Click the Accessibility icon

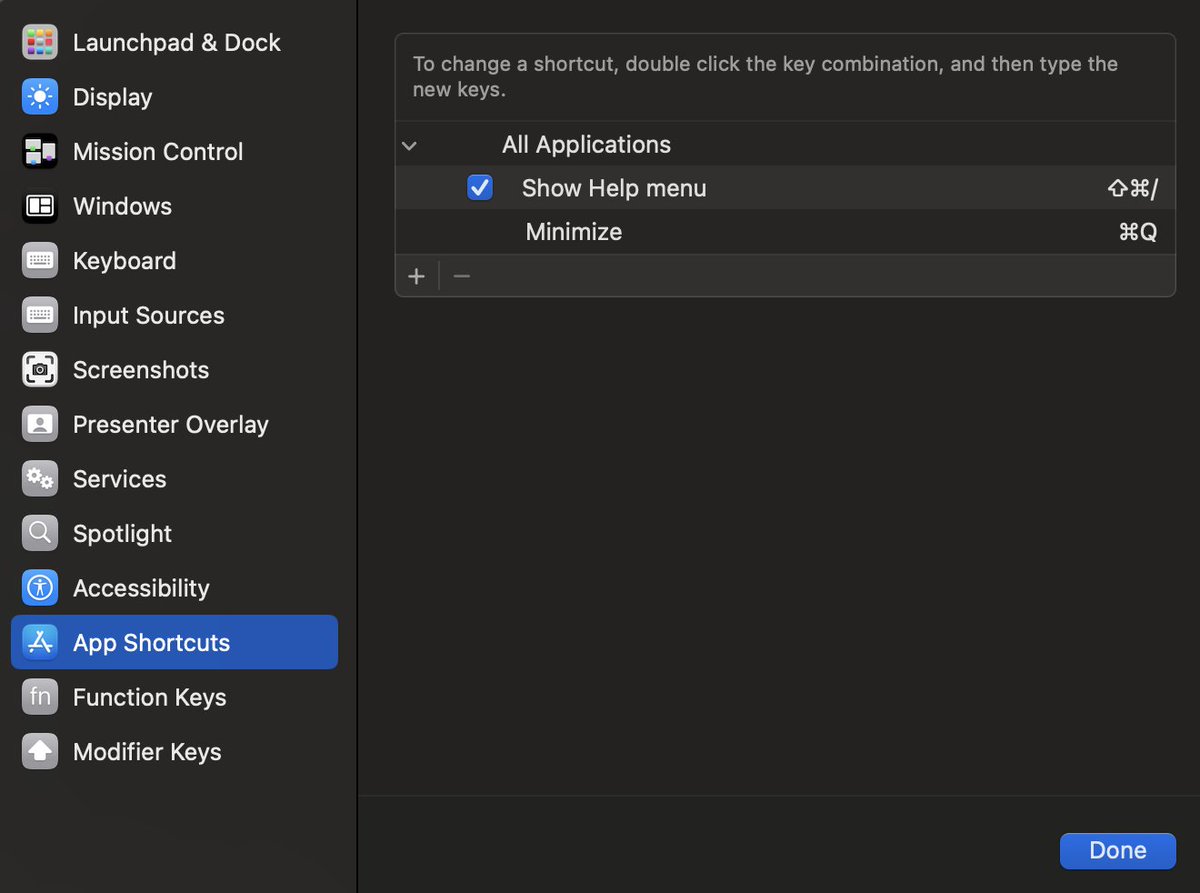point(40,587)
